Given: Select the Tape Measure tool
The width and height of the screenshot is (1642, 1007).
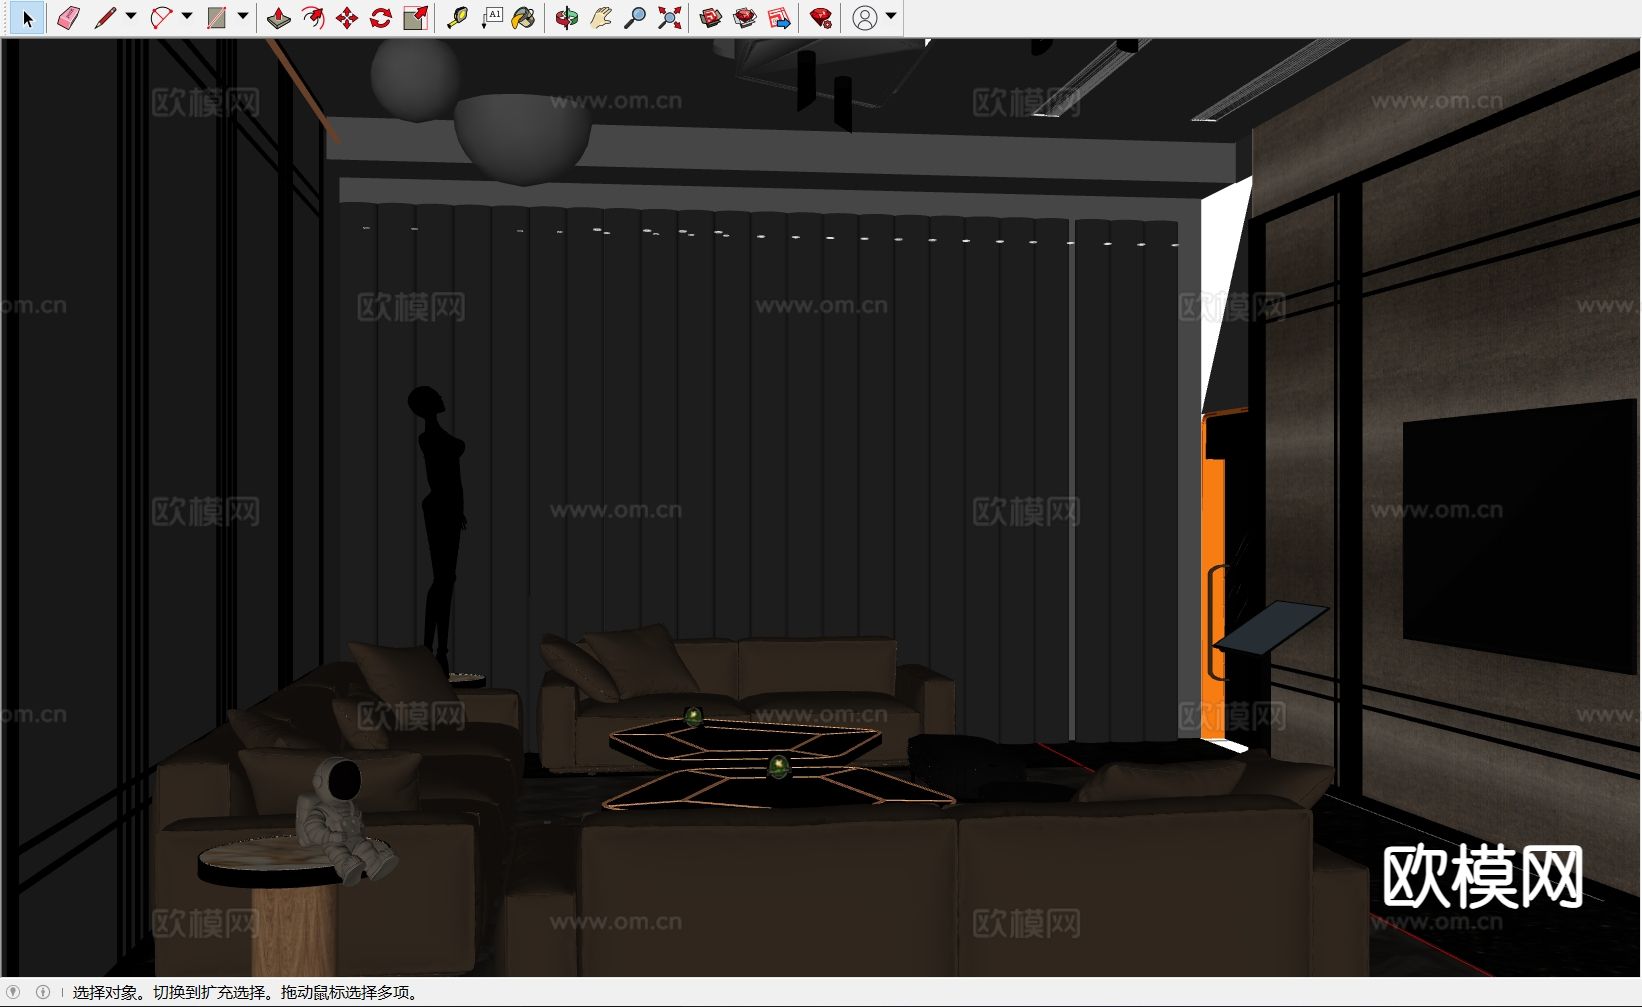Looking at the screenshot, I should (457, 18).
